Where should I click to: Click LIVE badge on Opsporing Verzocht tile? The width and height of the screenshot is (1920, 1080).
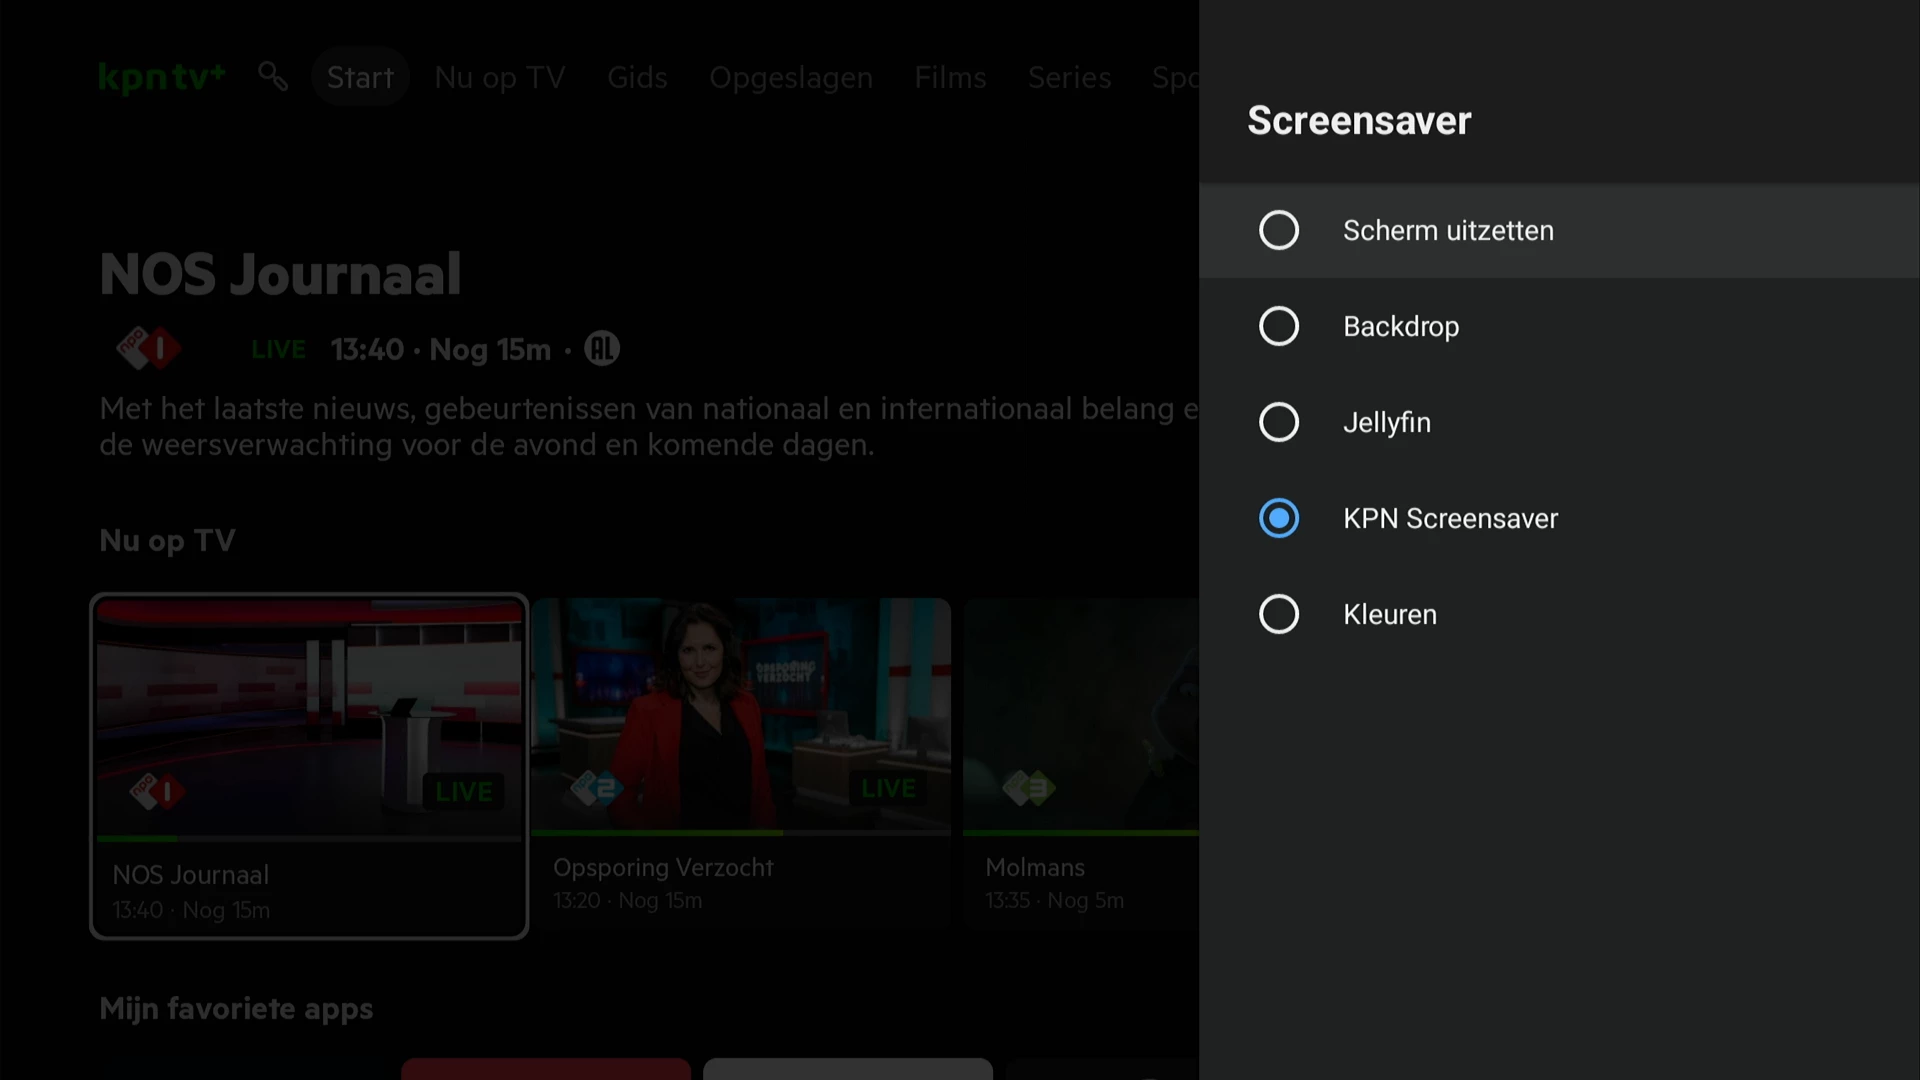point(888,789)
